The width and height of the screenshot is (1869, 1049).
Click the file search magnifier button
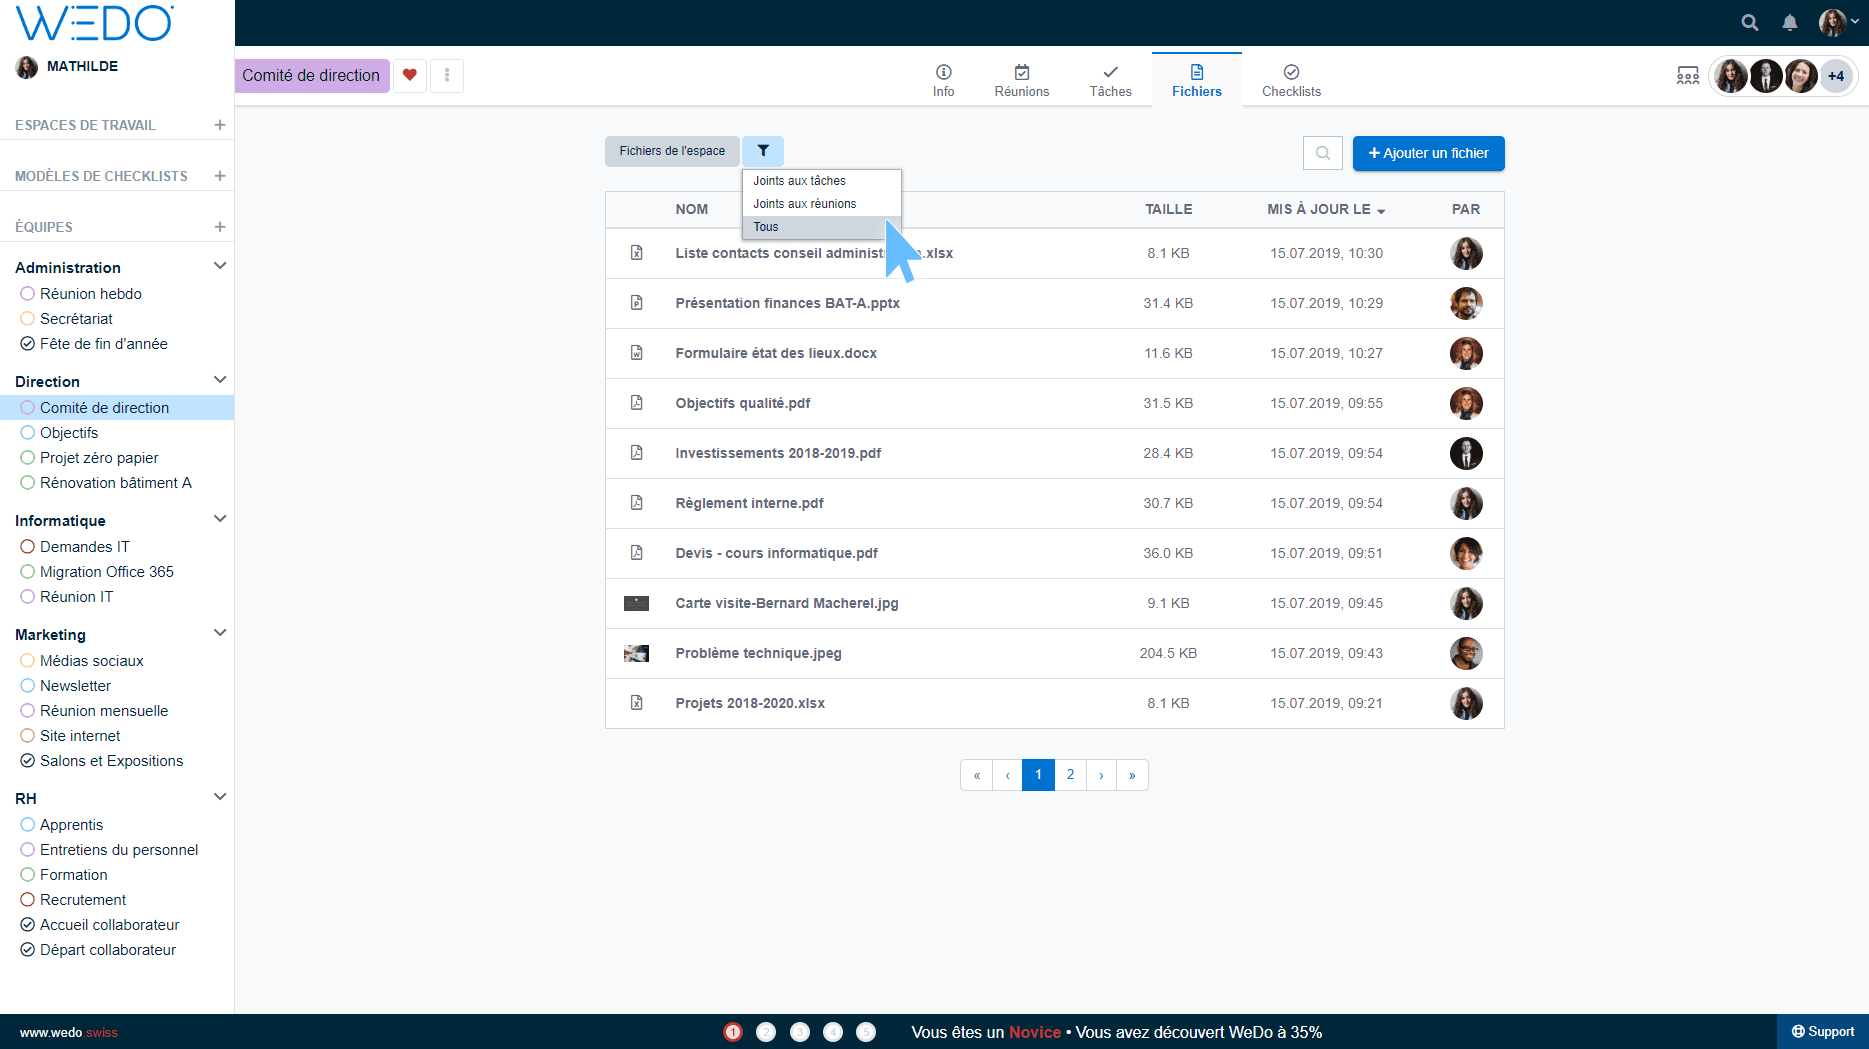[x=1322, y=153]
